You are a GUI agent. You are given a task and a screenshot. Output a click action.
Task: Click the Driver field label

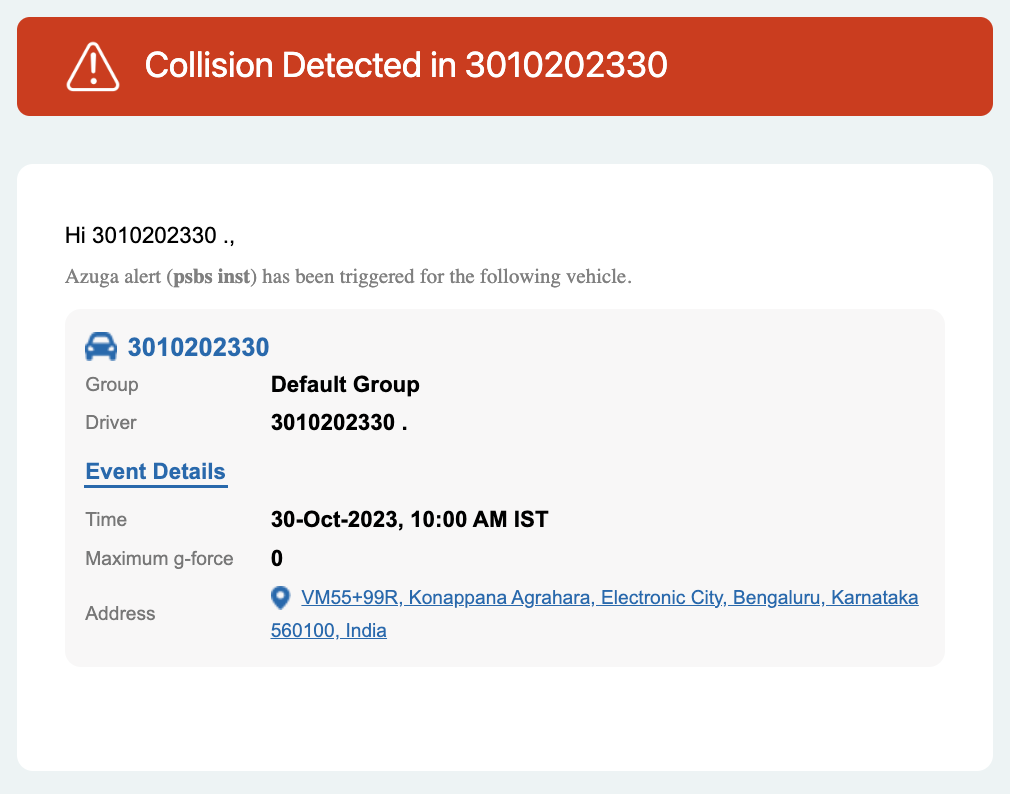tap(111, 422)
